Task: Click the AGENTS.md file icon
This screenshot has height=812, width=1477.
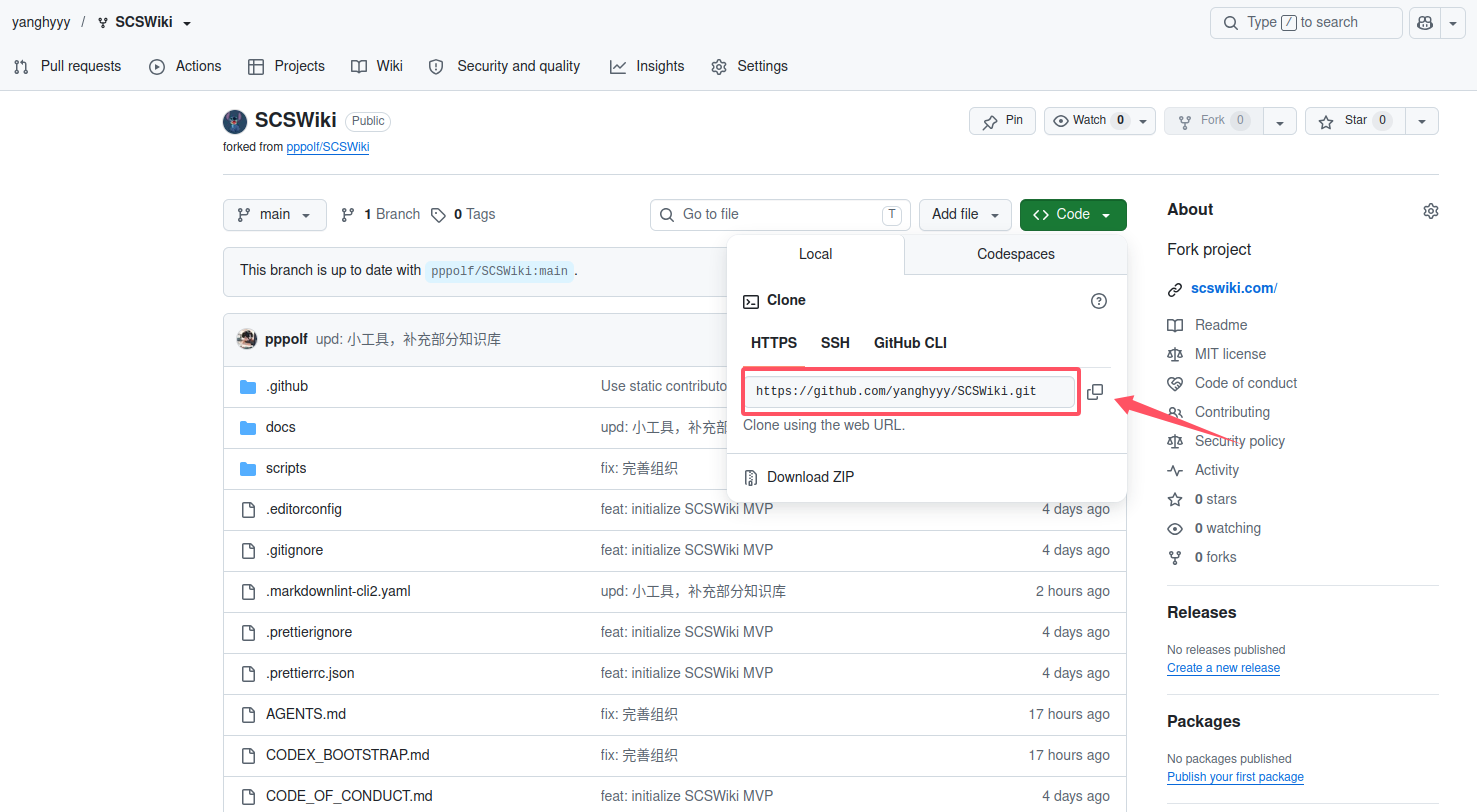Action: (x=249, y=715)
